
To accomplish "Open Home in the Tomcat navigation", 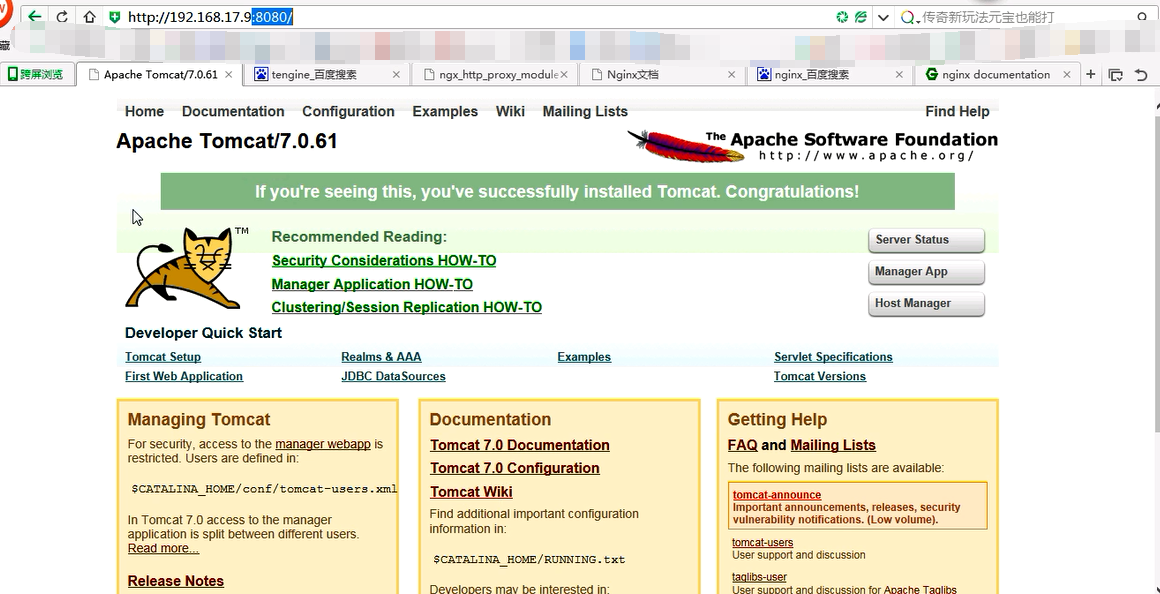I will [144, 111].
